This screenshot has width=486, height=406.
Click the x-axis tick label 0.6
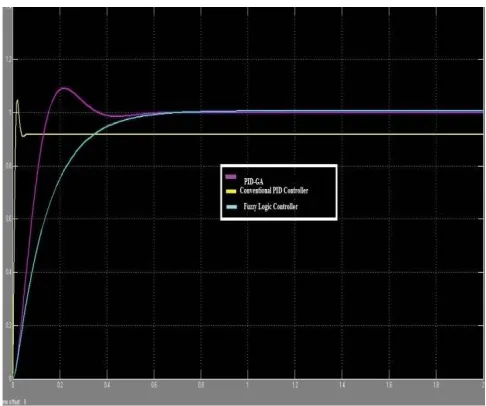(154, 385)
